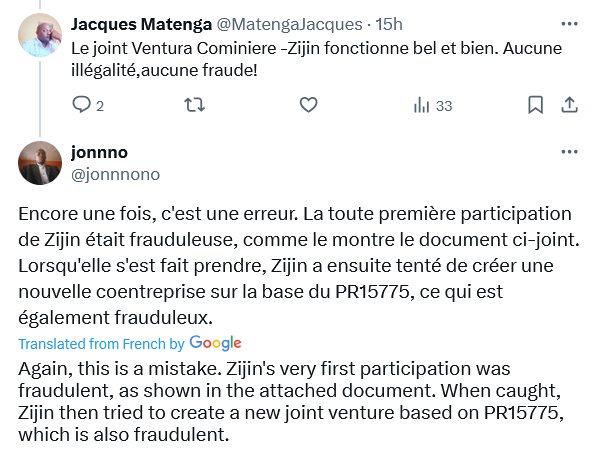Open the more options menu on Jacques Matenga's tweet
The image size is (598, 458).
point(569,24)
